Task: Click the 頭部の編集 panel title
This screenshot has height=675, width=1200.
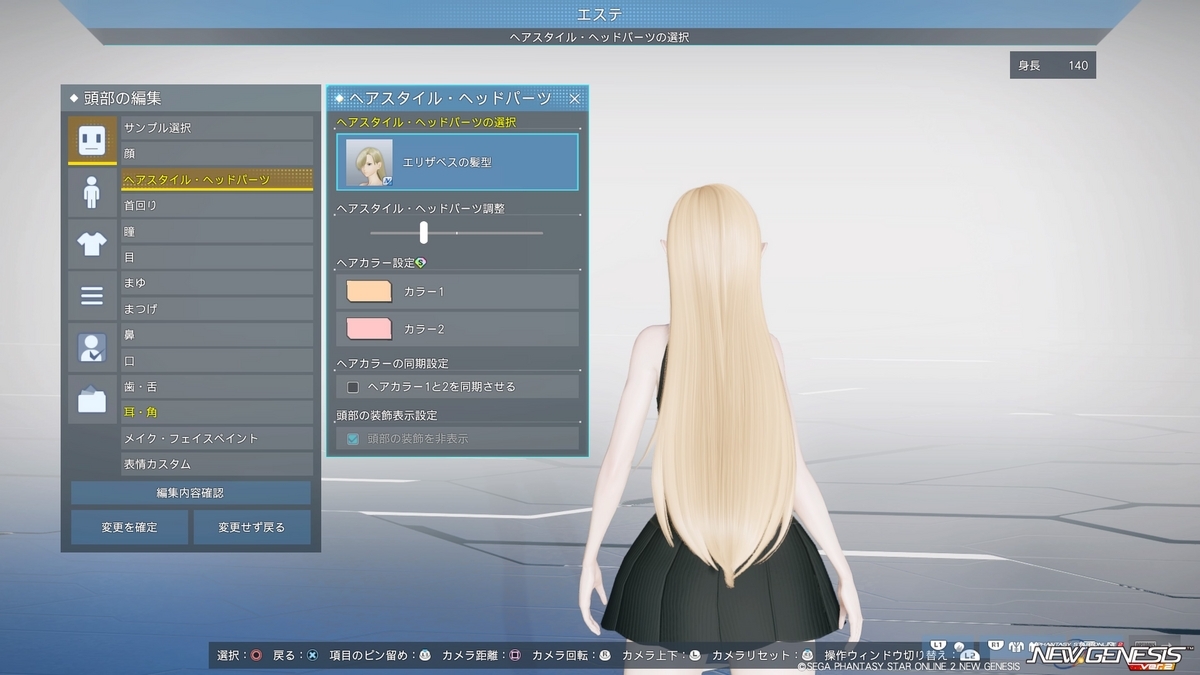Action: (122, 98)
